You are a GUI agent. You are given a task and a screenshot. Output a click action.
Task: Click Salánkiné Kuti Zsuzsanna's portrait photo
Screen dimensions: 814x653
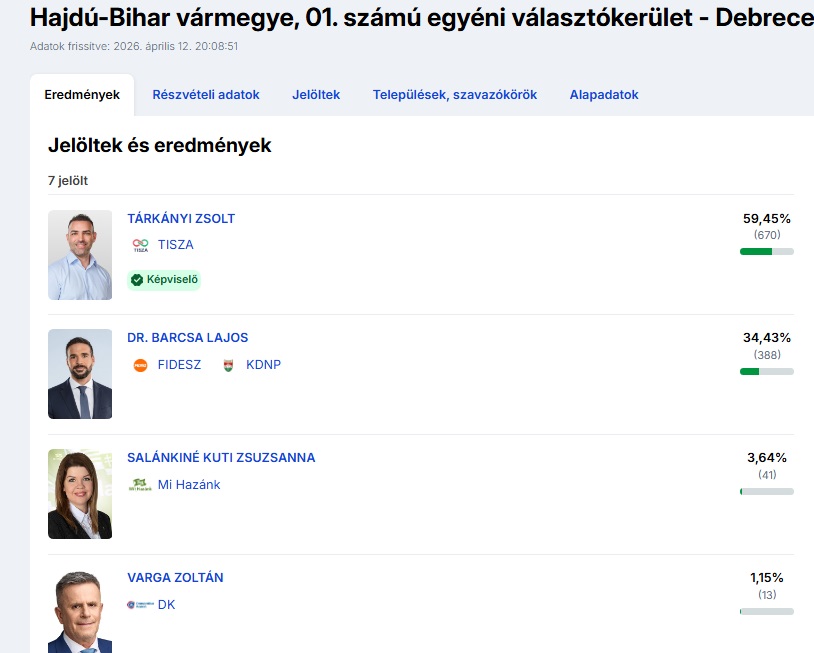[x=80, y=494]
